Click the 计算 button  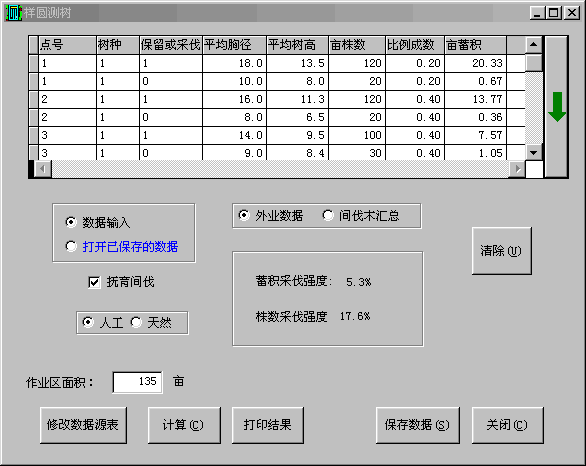point(184,425)
